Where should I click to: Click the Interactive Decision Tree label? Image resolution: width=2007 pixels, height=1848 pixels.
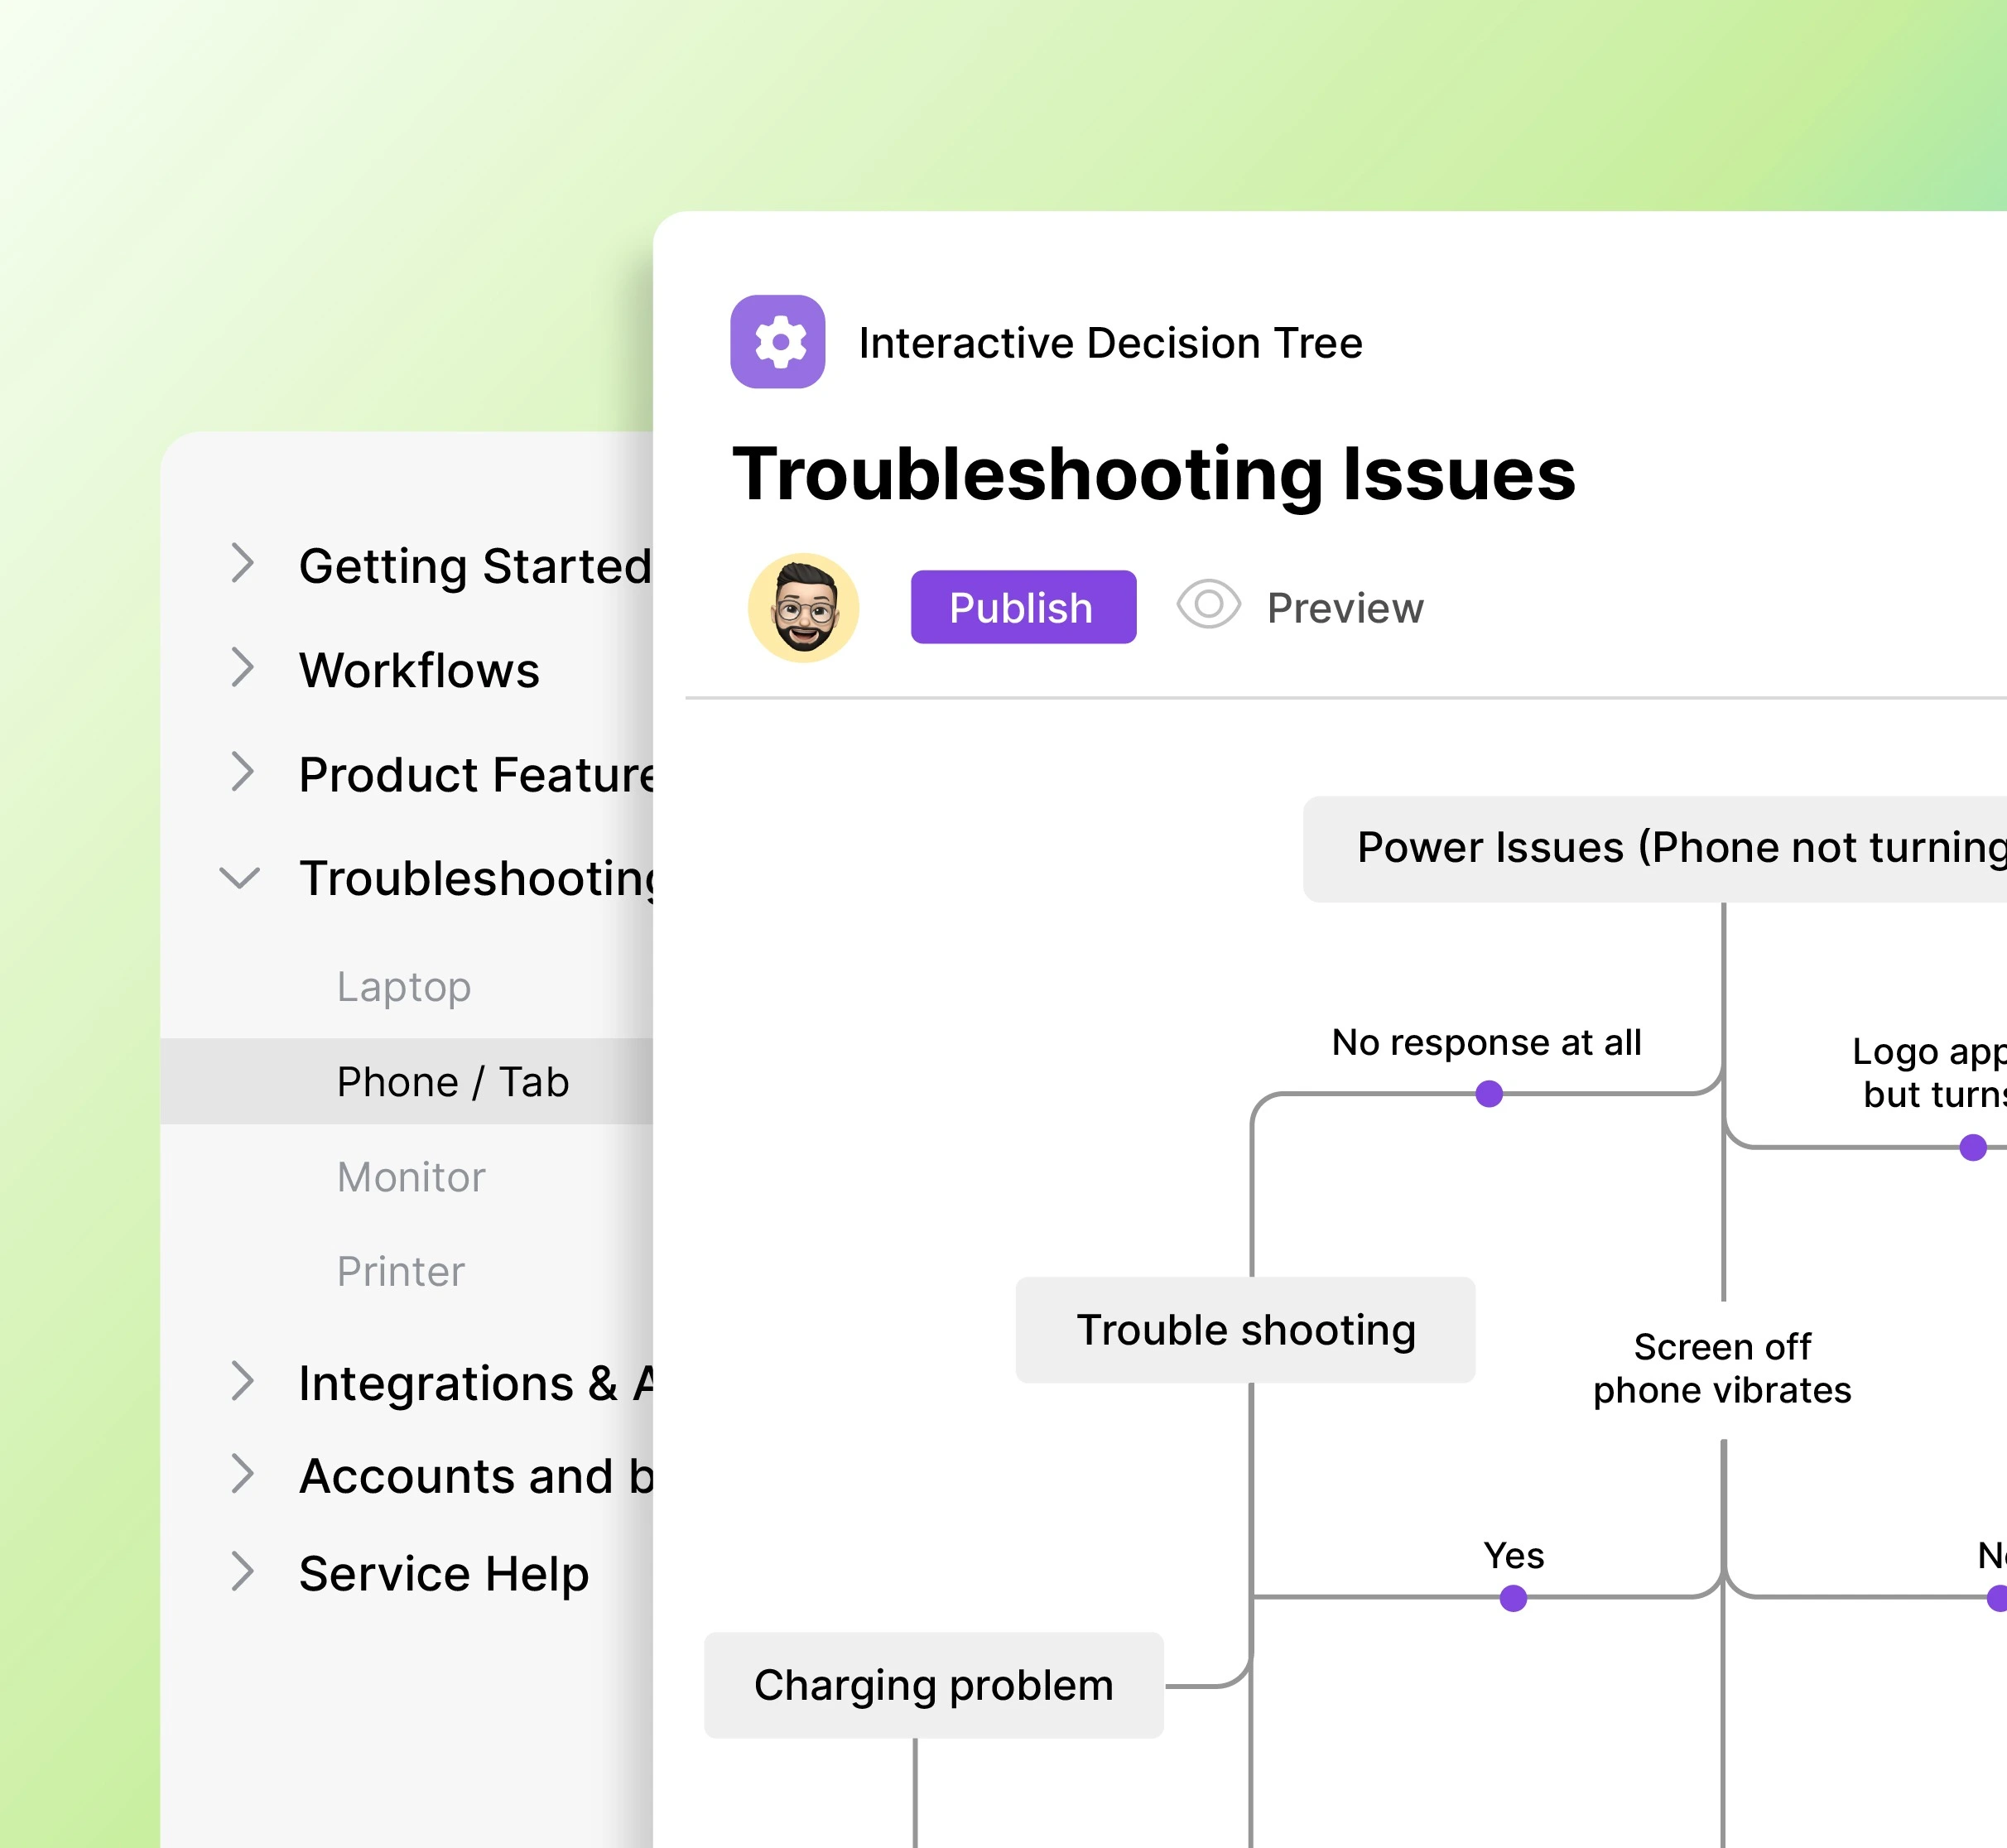click(x=1111, y=343)
